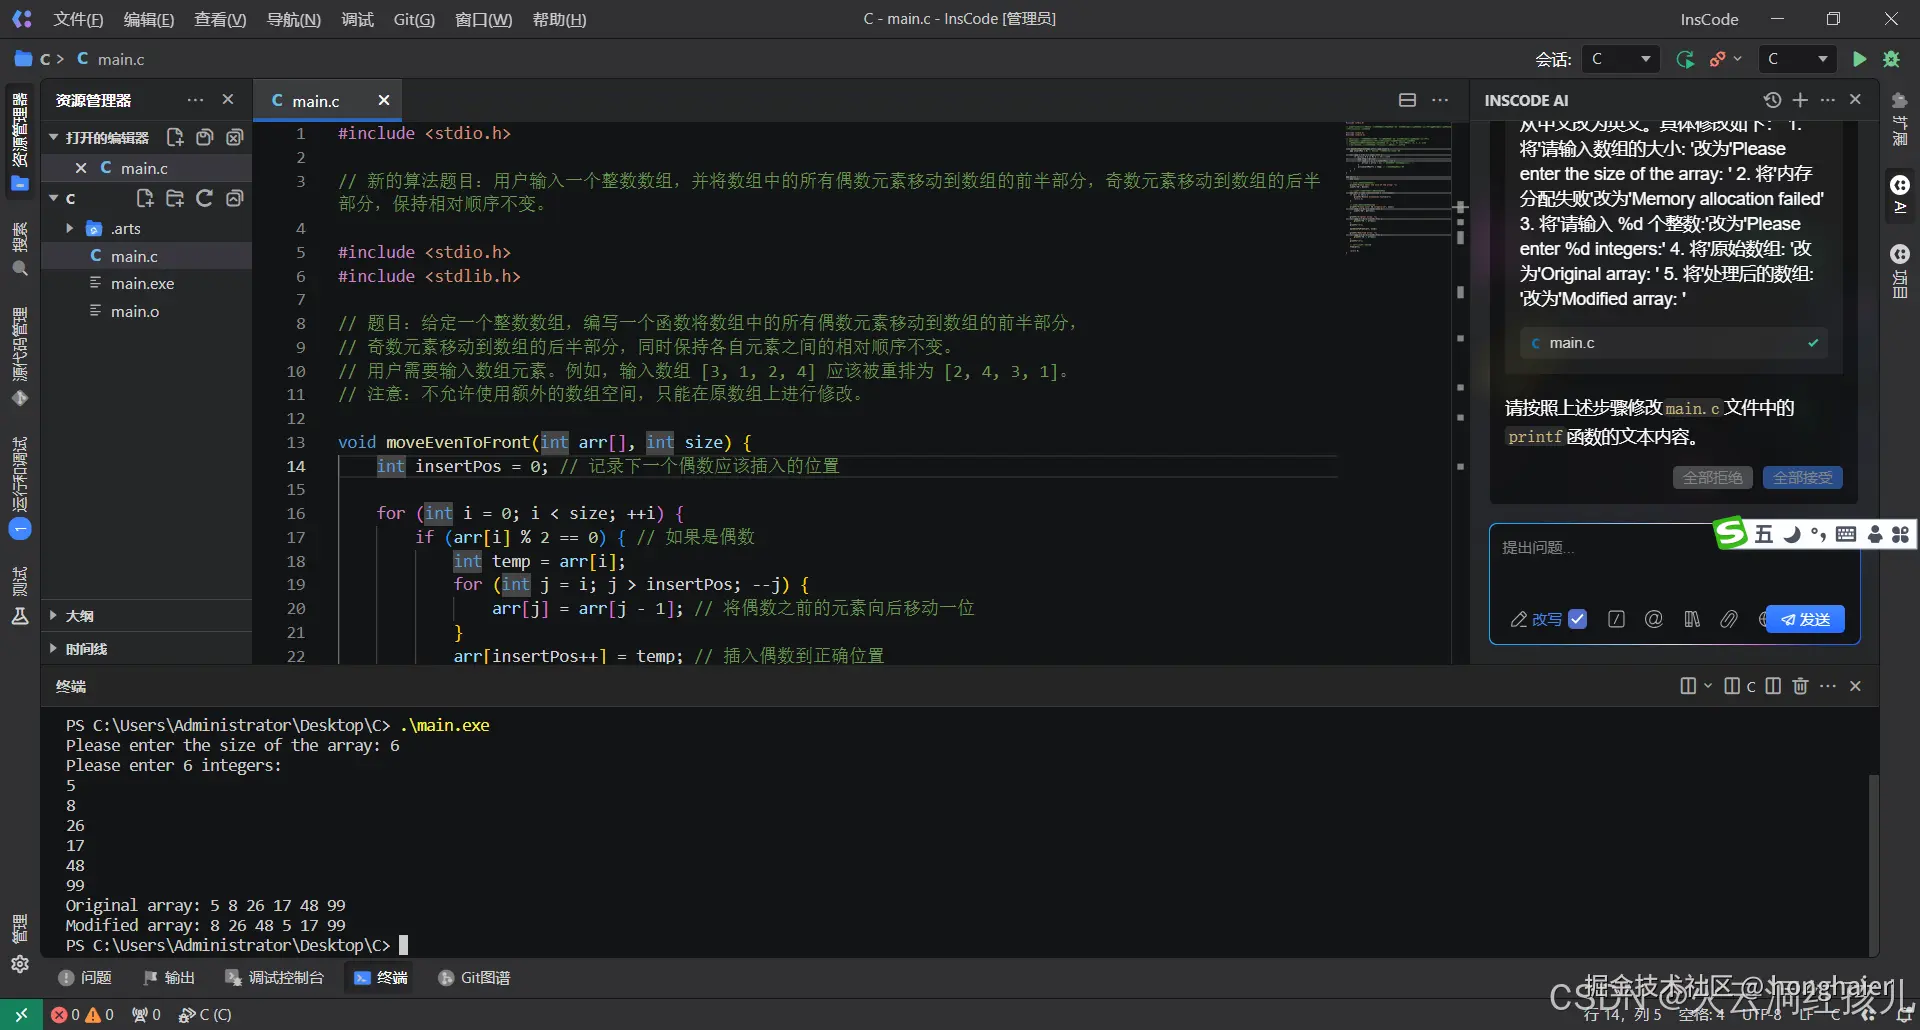The width and height of the screenshot is (1920, 1030).
Task: Create a new folder in folder C
Action: coord(175,198)
